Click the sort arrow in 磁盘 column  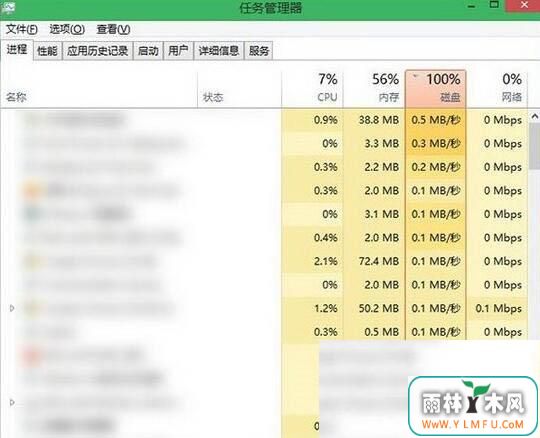415,76
